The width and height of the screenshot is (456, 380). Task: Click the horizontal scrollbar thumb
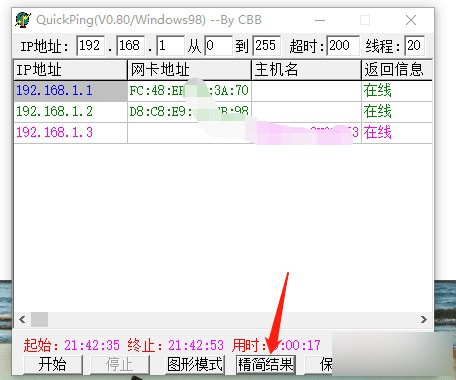click(40, 320)
